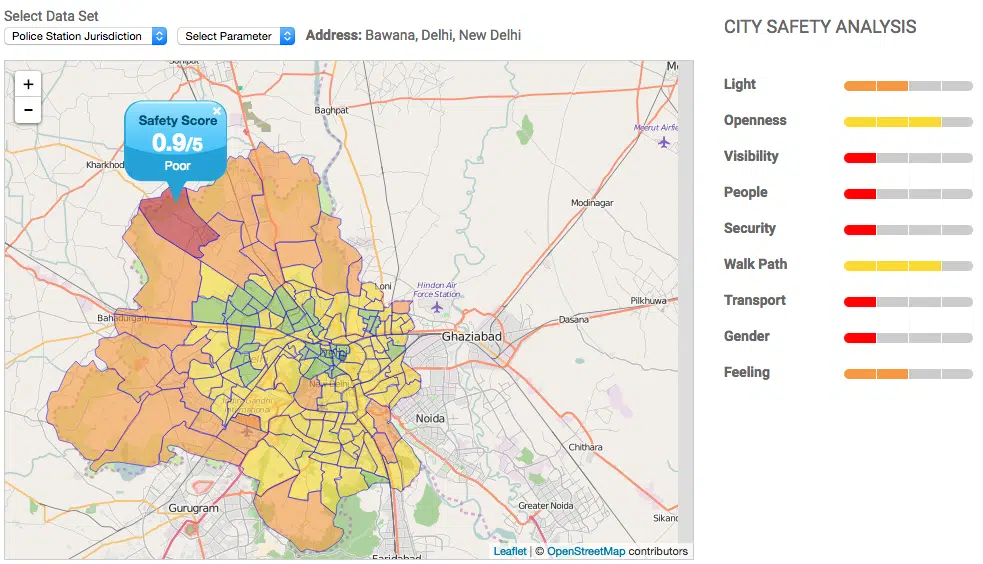Screen dimensions: 983x564
Task: Zoom in the map with plus button
Action: click(28, 85)
